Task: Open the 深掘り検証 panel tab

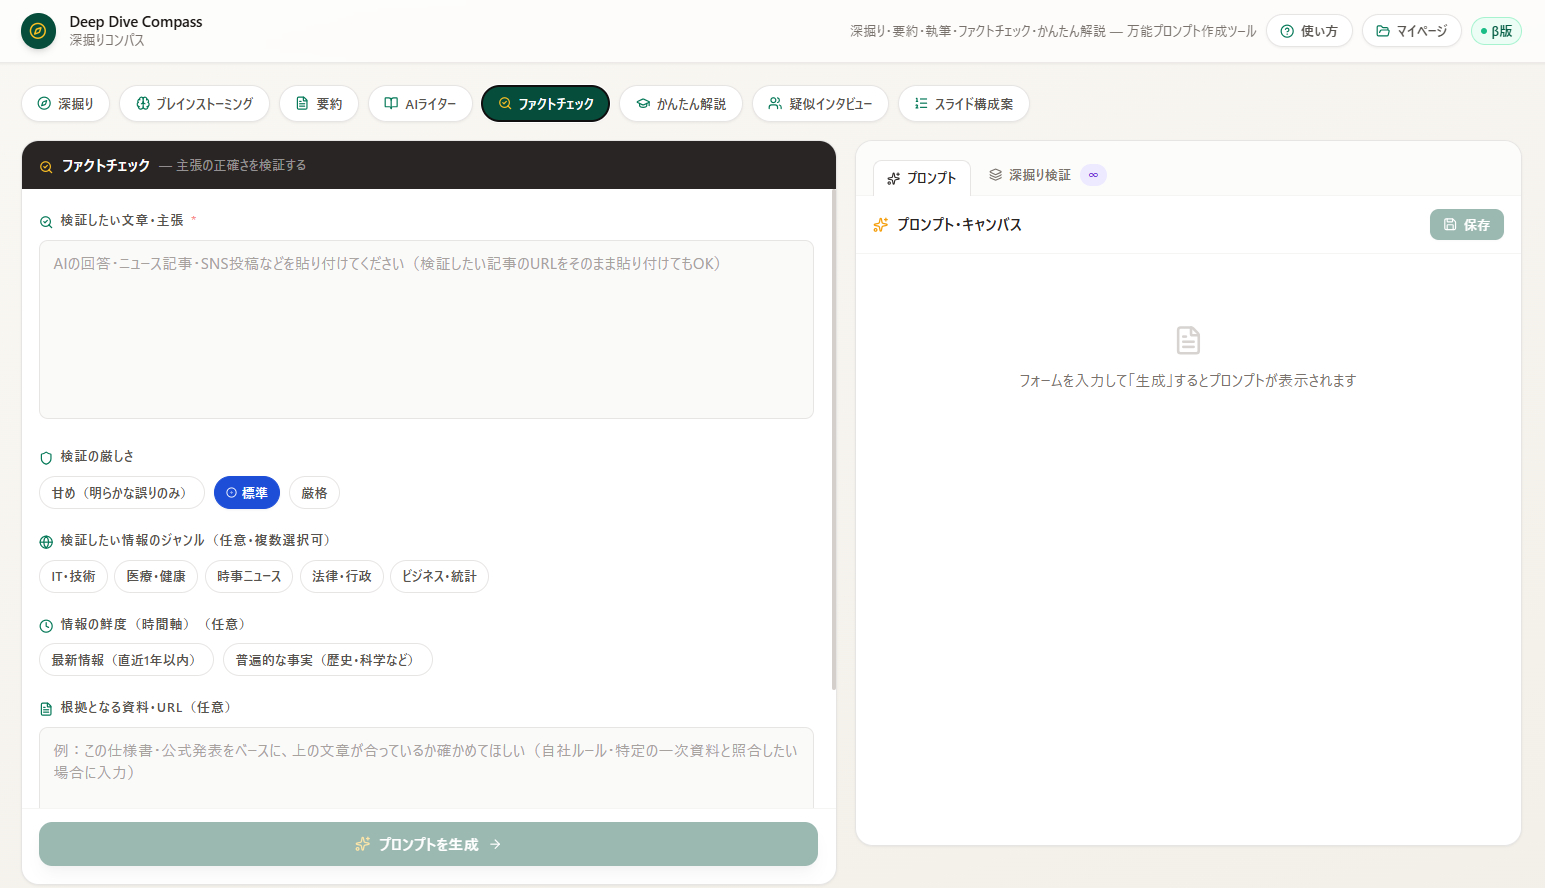Action: pos(1029,175)
